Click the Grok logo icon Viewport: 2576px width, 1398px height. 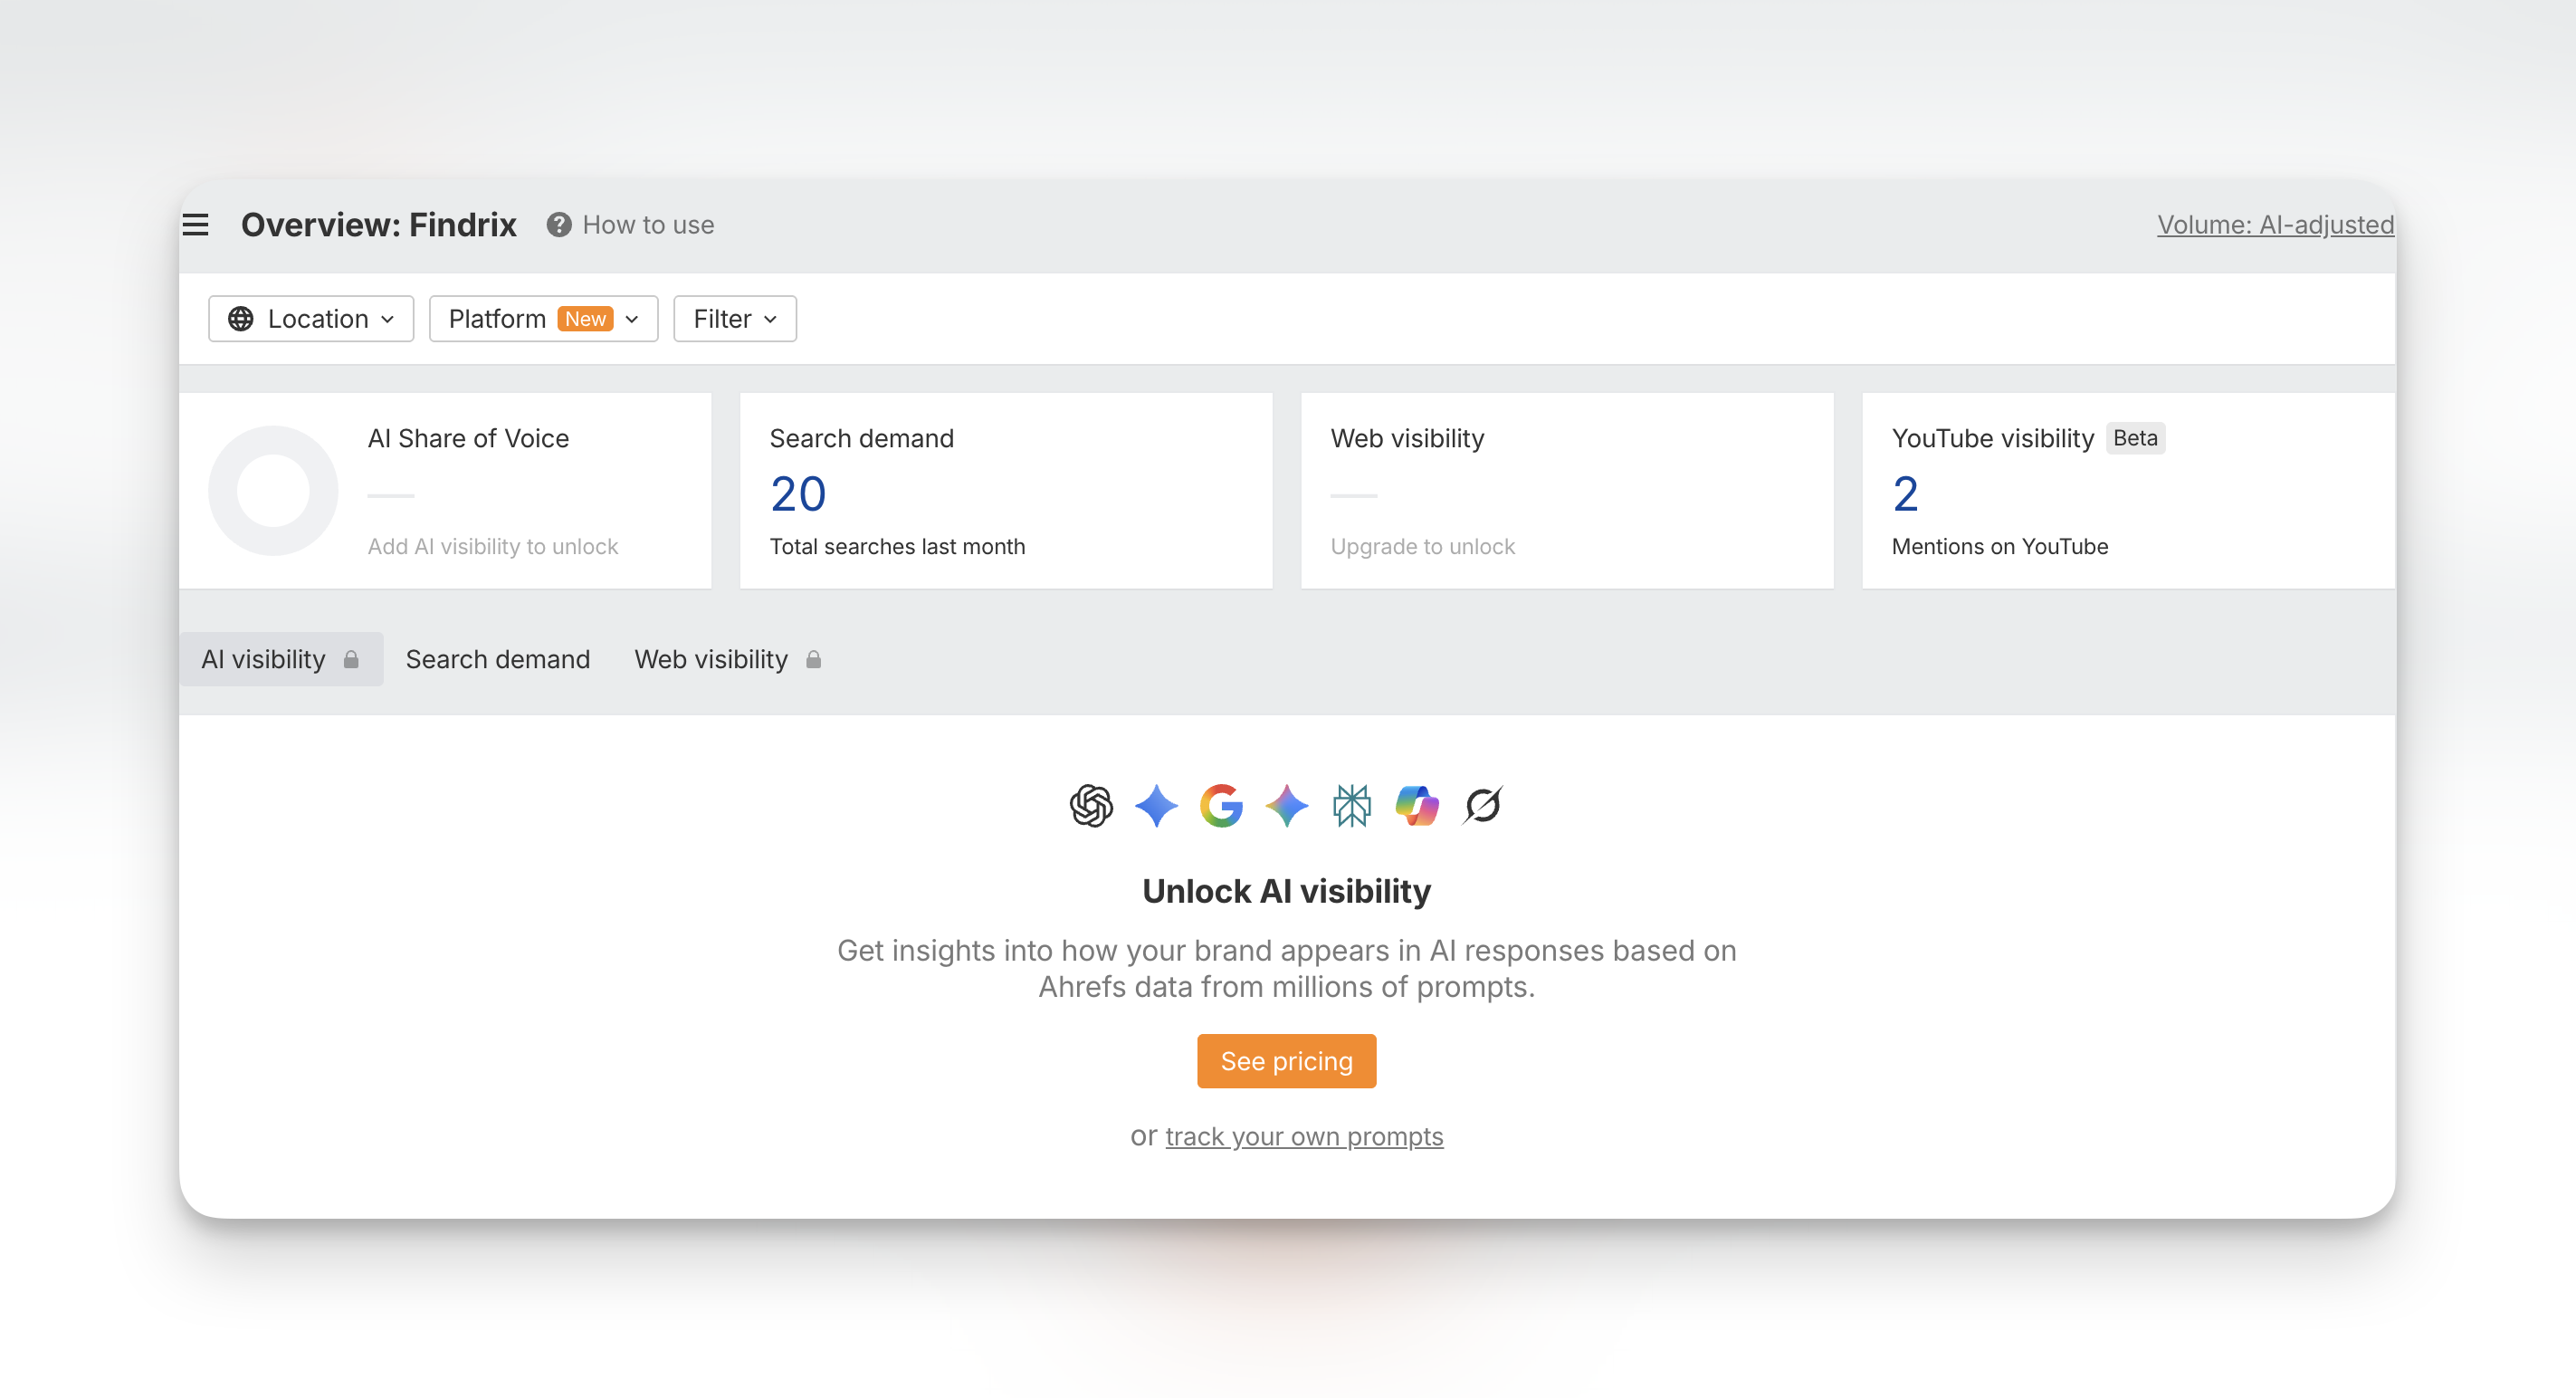click(x=1483, y=805)
